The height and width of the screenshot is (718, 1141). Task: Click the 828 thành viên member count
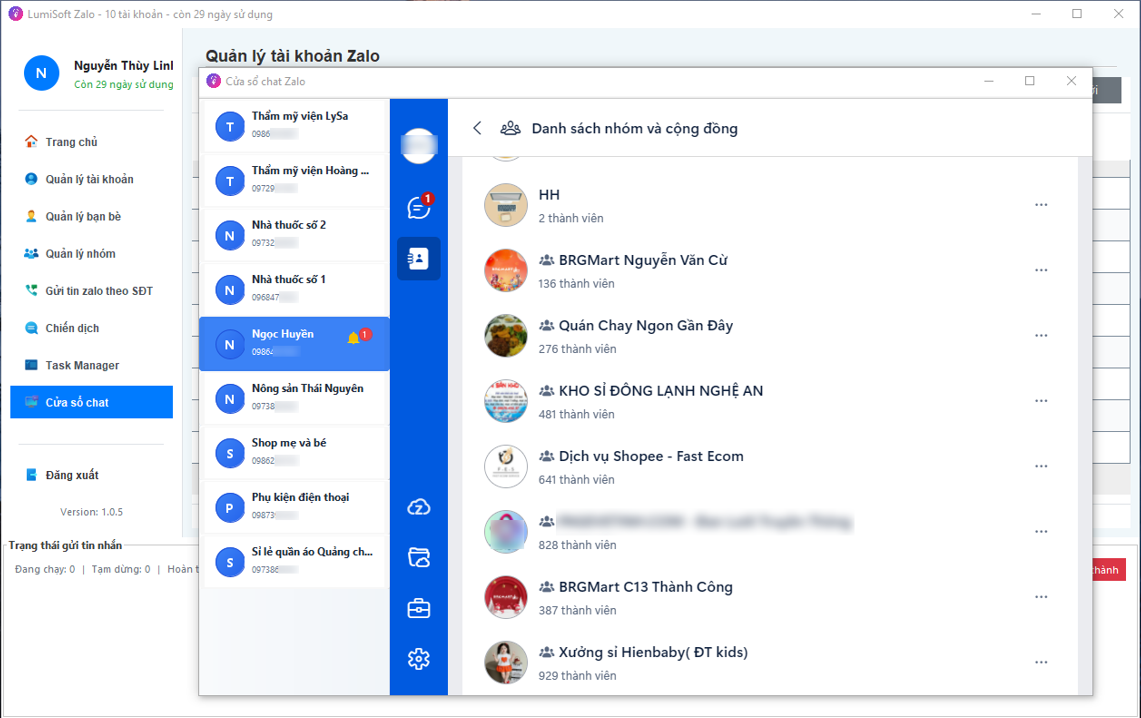pos(577,545)
